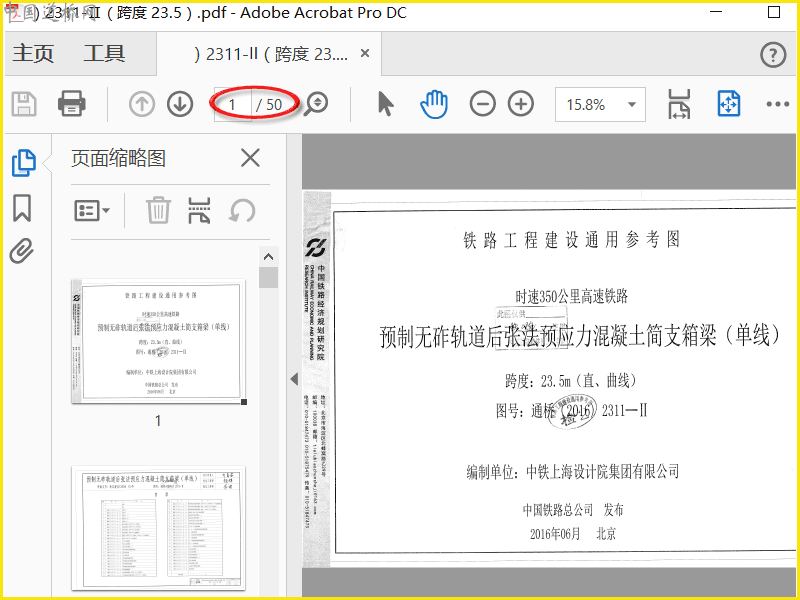Click the page number input field

point(233,105)
